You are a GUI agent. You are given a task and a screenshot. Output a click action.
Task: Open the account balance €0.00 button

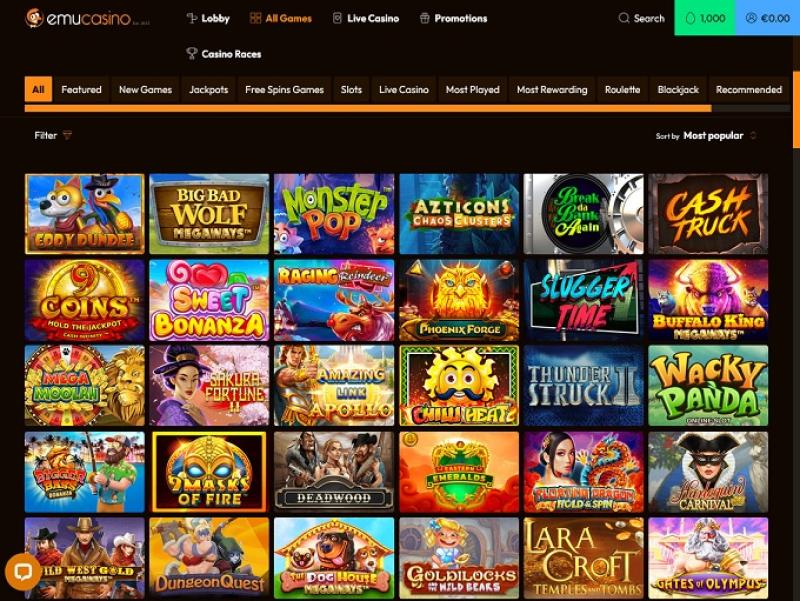(x=768, y=18)
